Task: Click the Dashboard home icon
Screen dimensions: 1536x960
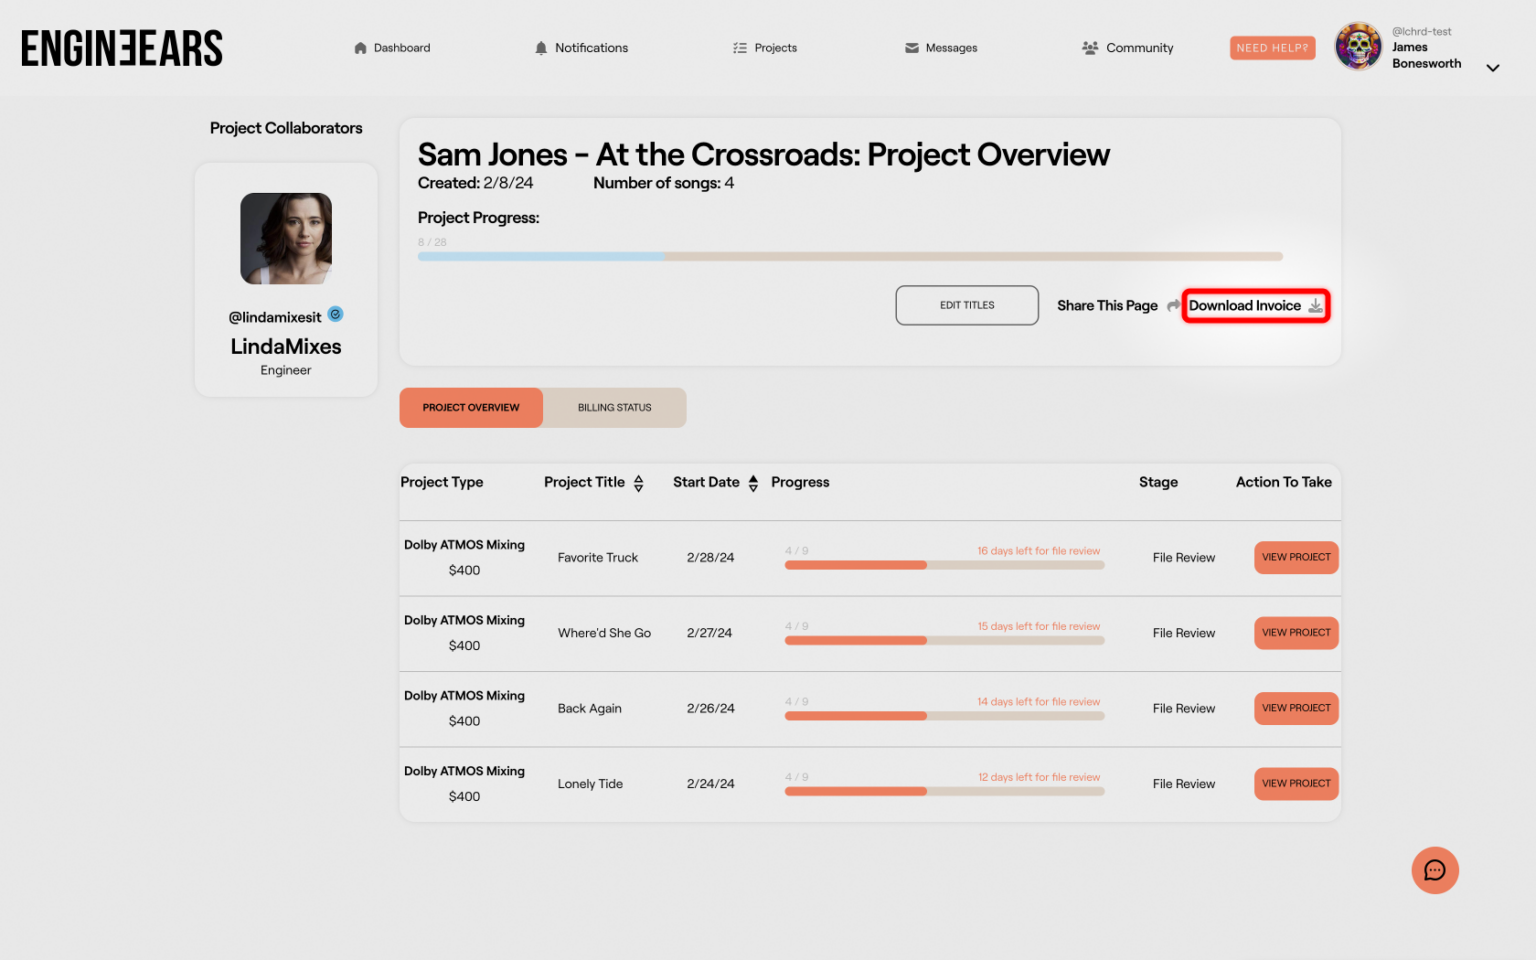Action: click(x=360, y=48)
